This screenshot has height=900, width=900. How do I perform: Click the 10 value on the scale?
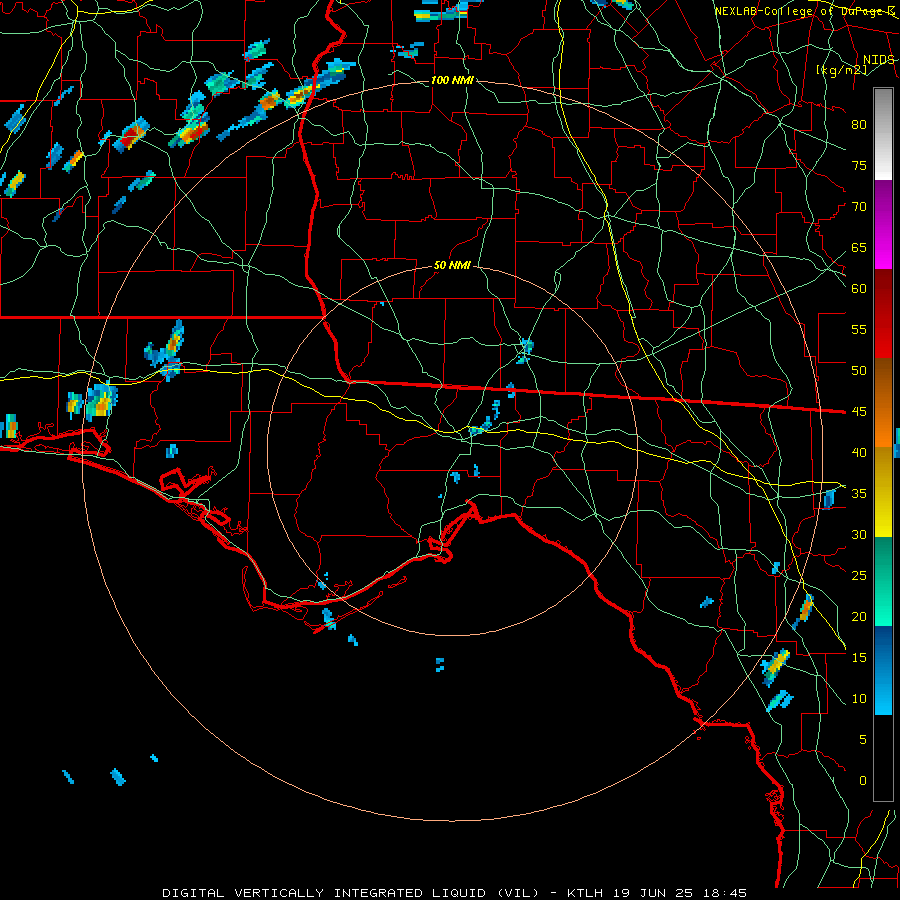[x=859, y=699]
